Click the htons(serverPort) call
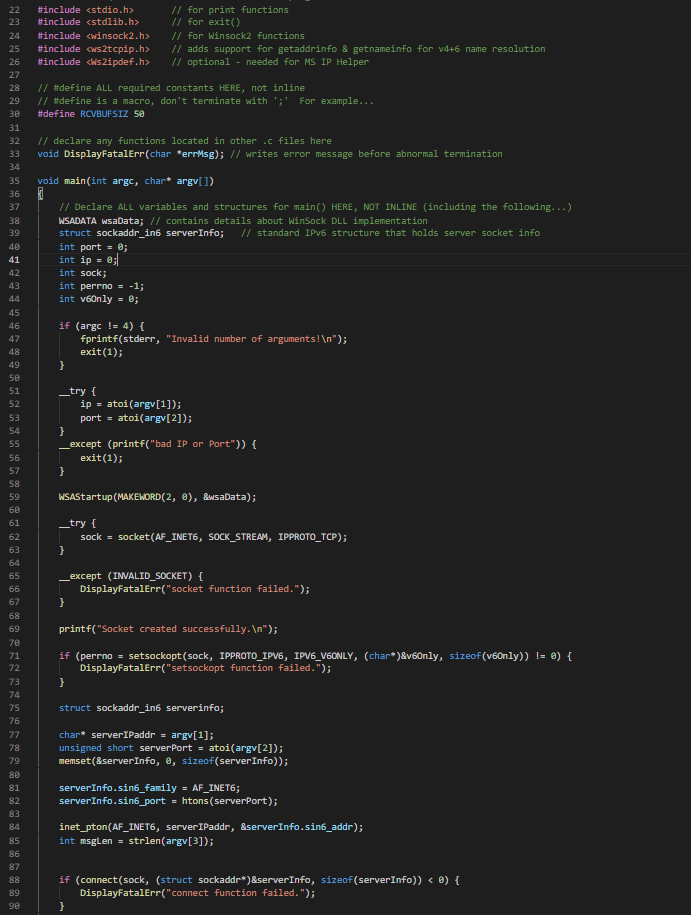The width and height of the screenshot is (691, 915). [x=227, y=801]
